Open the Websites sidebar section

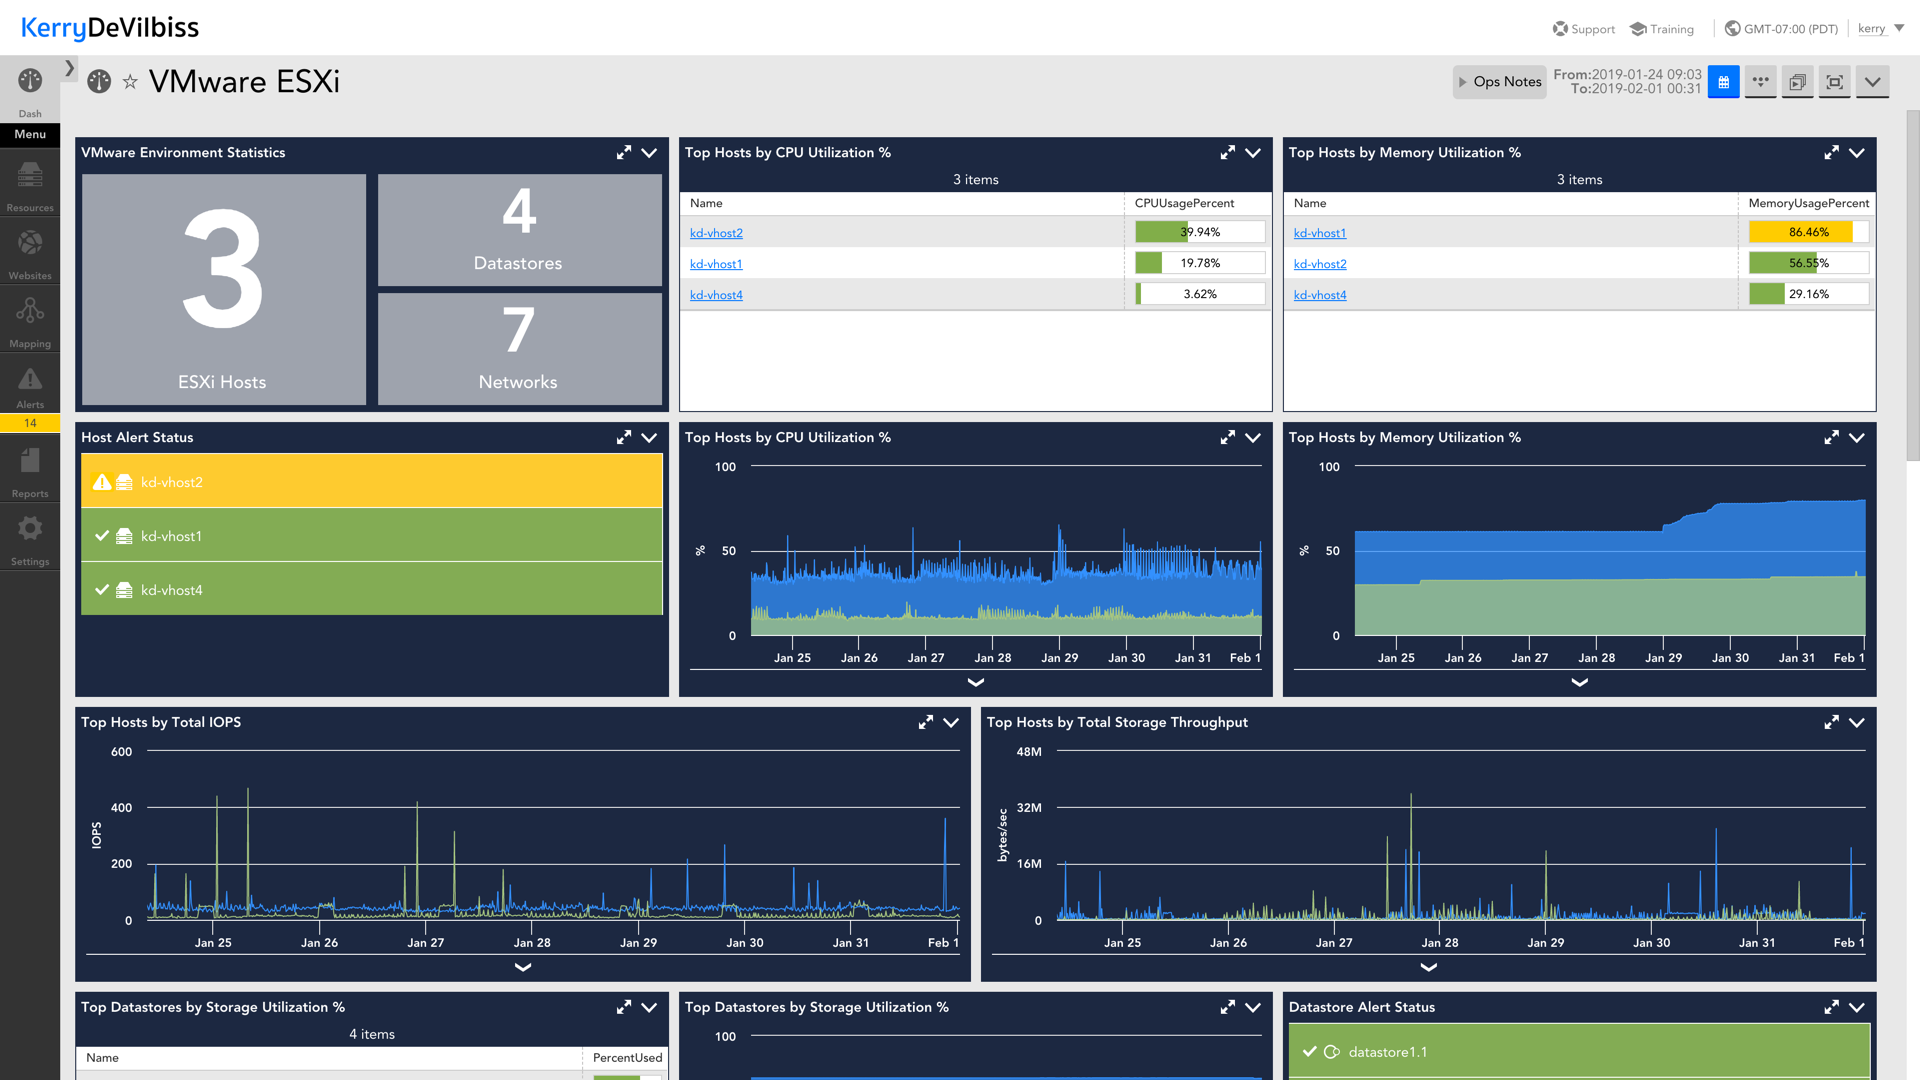30,253
